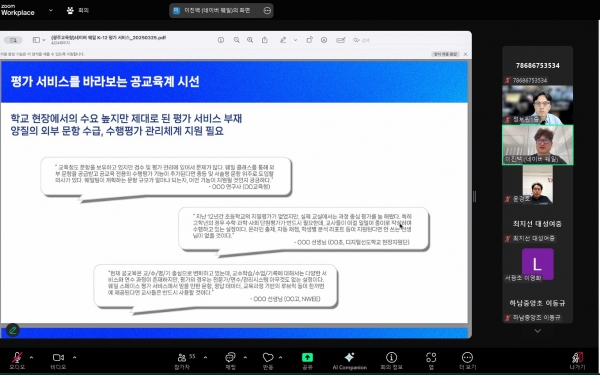Viewport: 600px width, 375px height.
Task: Expand chat options caret
Action: point(245,357)
